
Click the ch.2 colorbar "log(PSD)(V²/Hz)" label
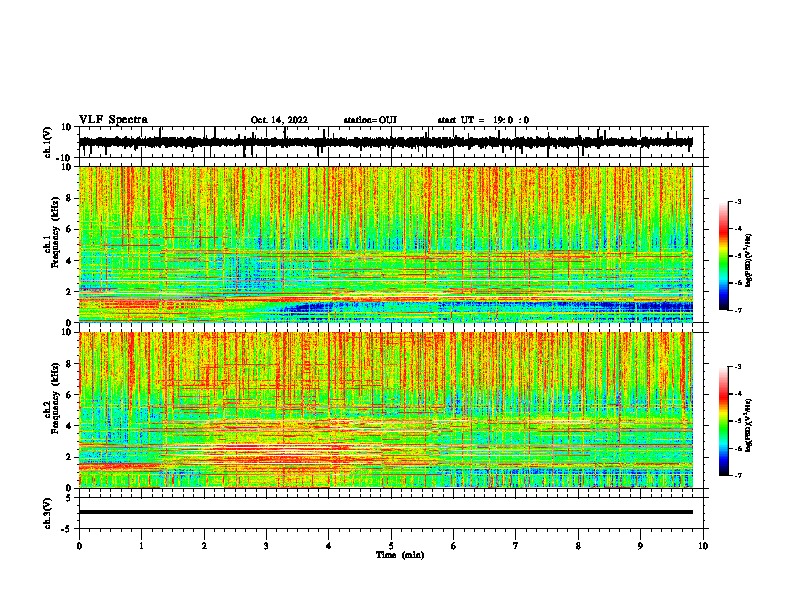pyautogui.click(x=749, y=425)
